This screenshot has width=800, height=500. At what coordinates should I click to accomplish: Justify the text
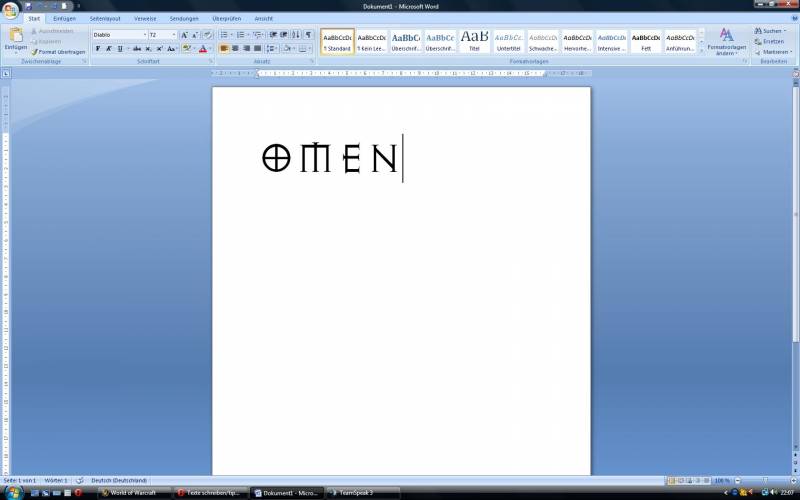click(257, 48)
